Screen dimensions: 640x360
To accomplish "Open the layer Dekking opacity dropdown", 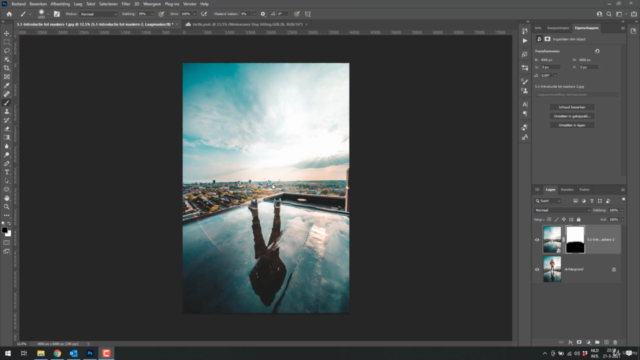I will coord(622,210).
